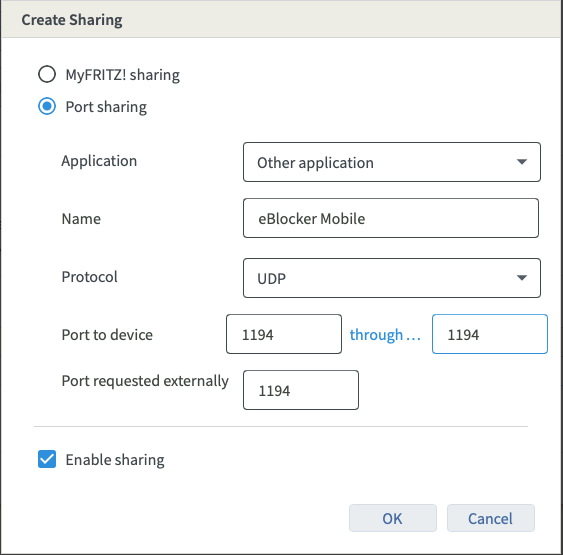563x555 pixels.
Task: Click the Application field label
Action: [x=99, y=161]
